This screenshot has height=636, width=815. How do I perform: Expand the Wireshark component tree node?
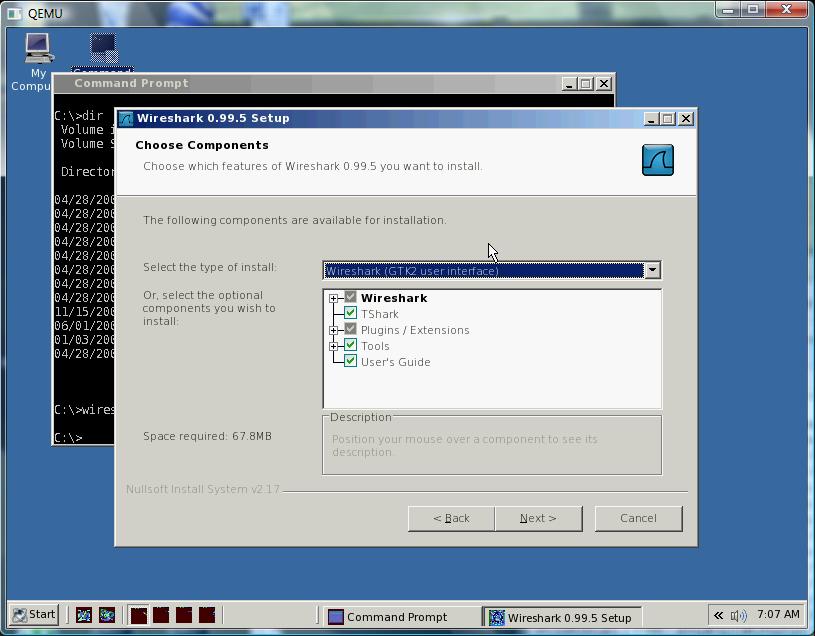(334, 298)
